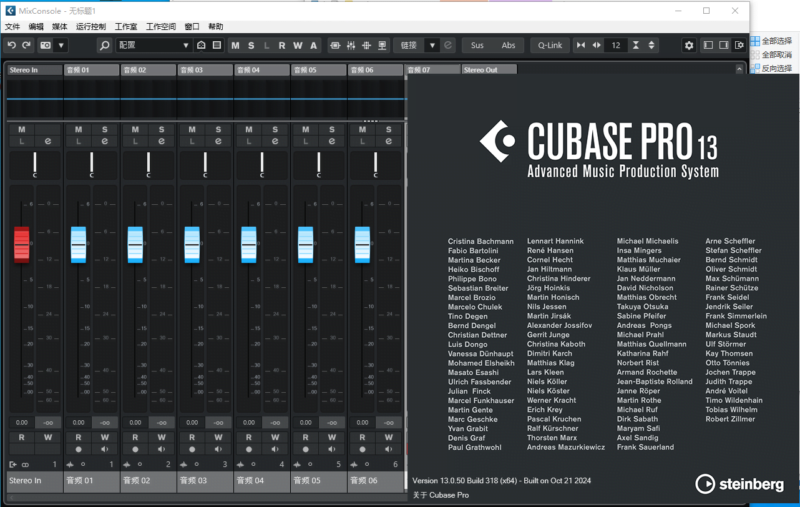The width and height of the screenshot is (800, 507).
Task: Click the rack selection icon next to filter
Action: 217,45
